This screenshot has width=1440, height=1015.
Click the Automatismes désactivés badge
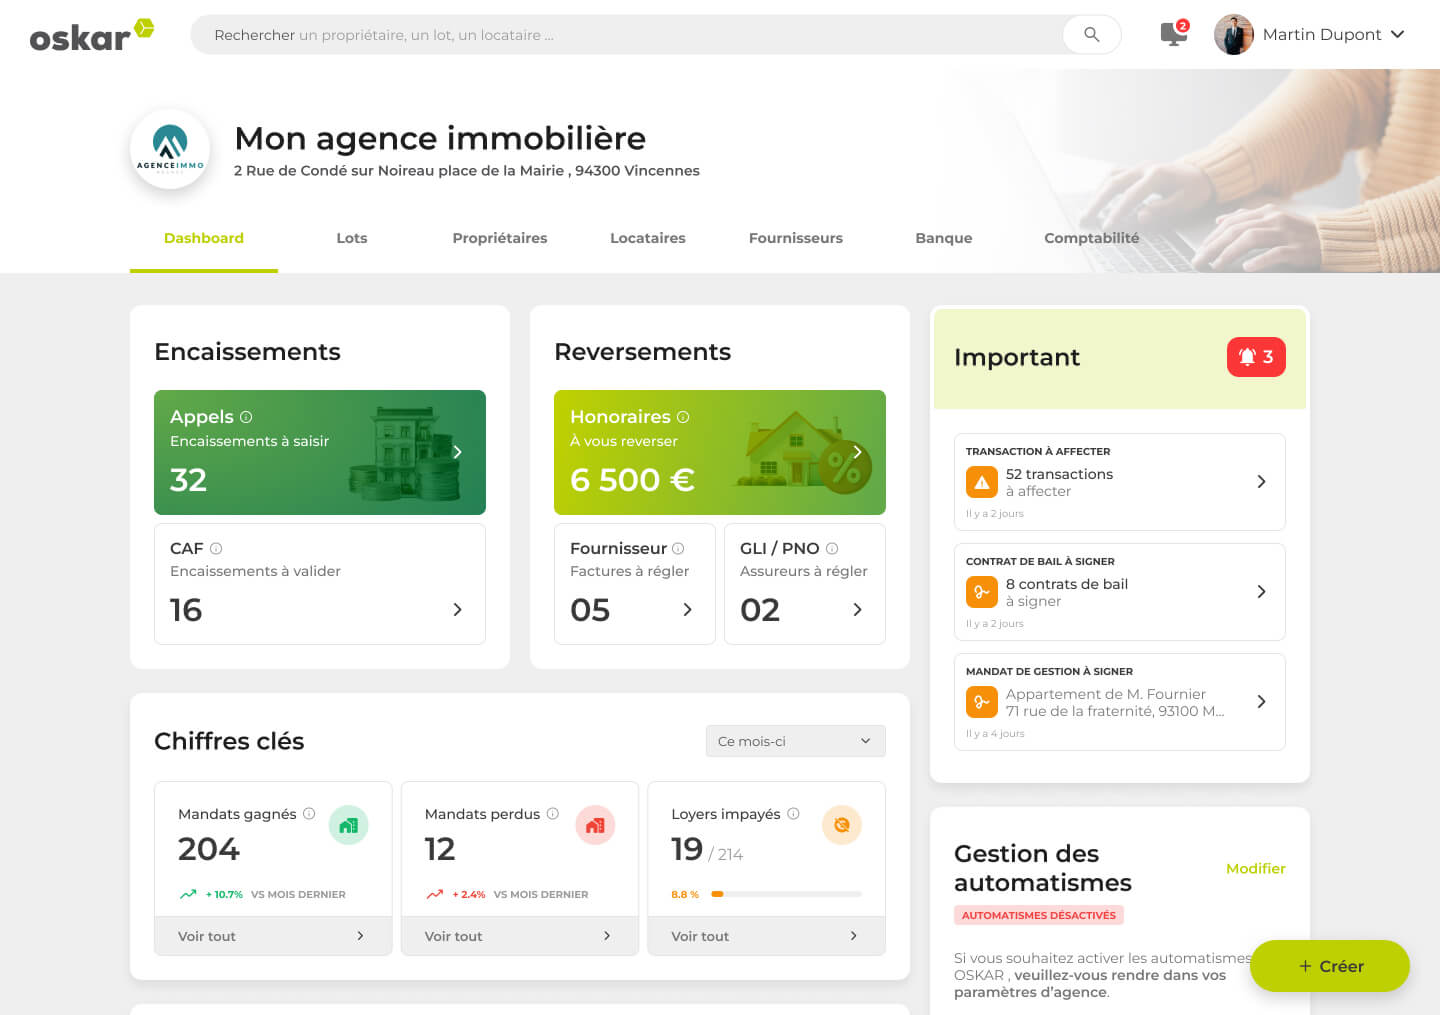(x=1039, y=915)
